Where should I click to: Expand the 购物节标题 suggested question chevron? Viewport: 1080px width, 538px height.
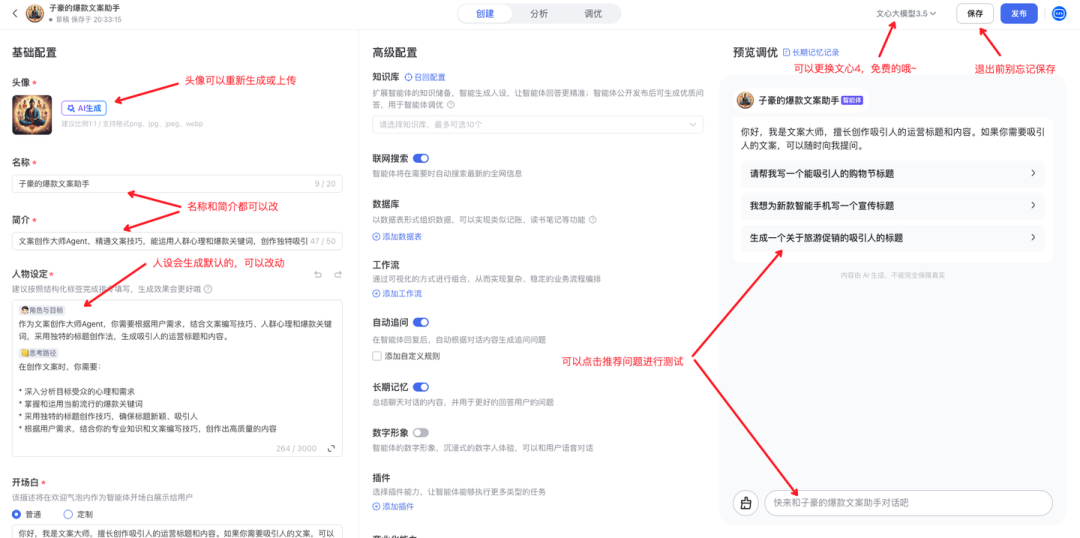click(1033, 174)
